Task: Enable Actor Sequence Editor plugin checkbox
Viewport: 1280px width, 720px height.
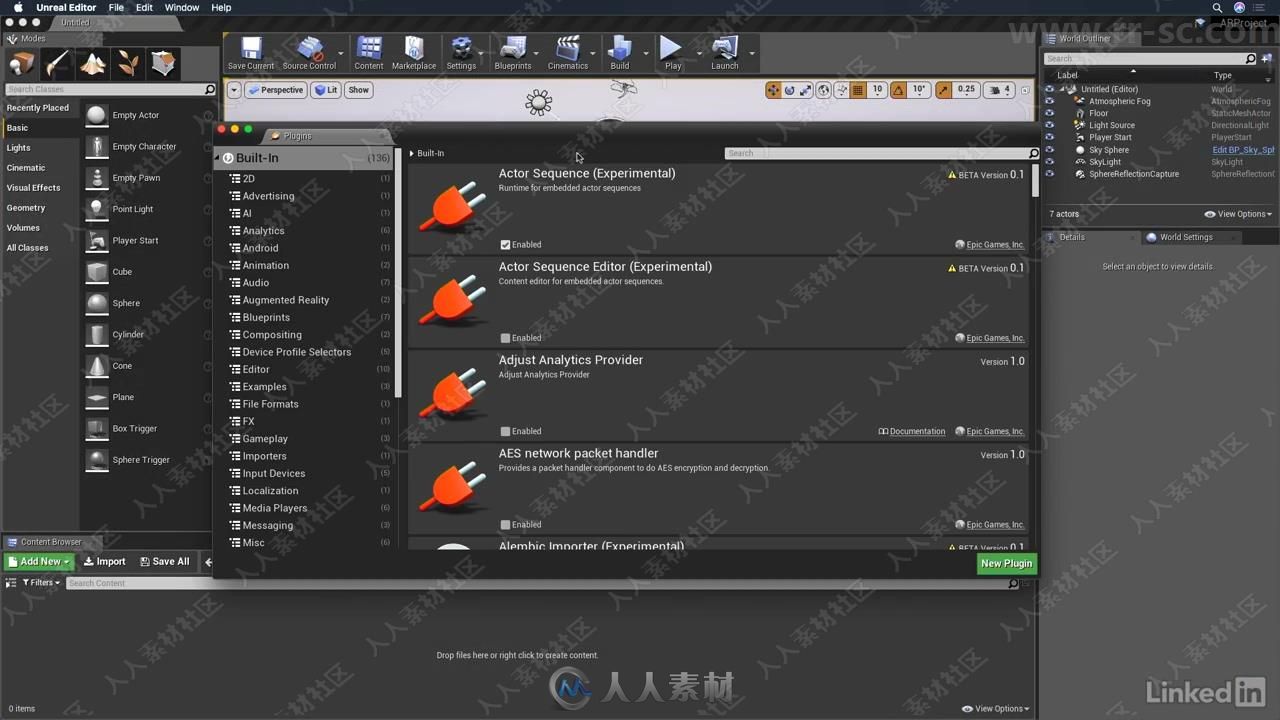Action: point(505,338)
